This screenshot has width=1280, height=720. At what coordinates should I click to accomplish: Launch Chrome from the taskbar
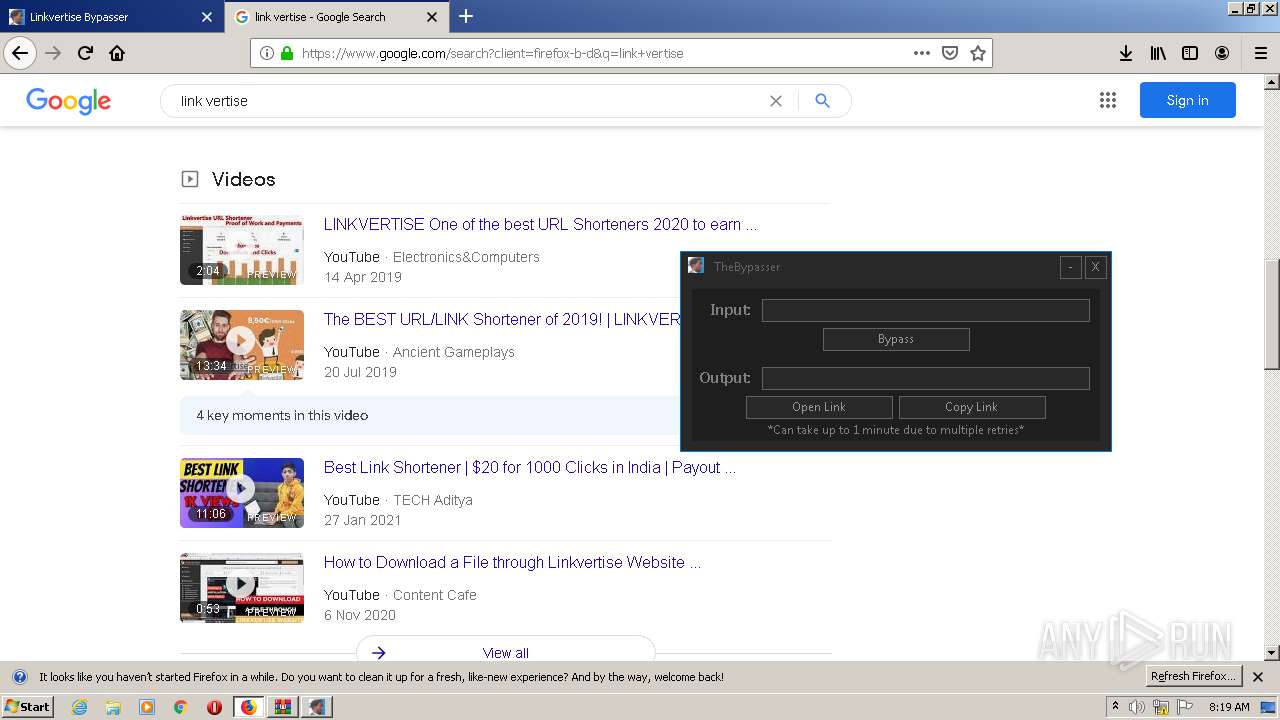pos(180,707)
